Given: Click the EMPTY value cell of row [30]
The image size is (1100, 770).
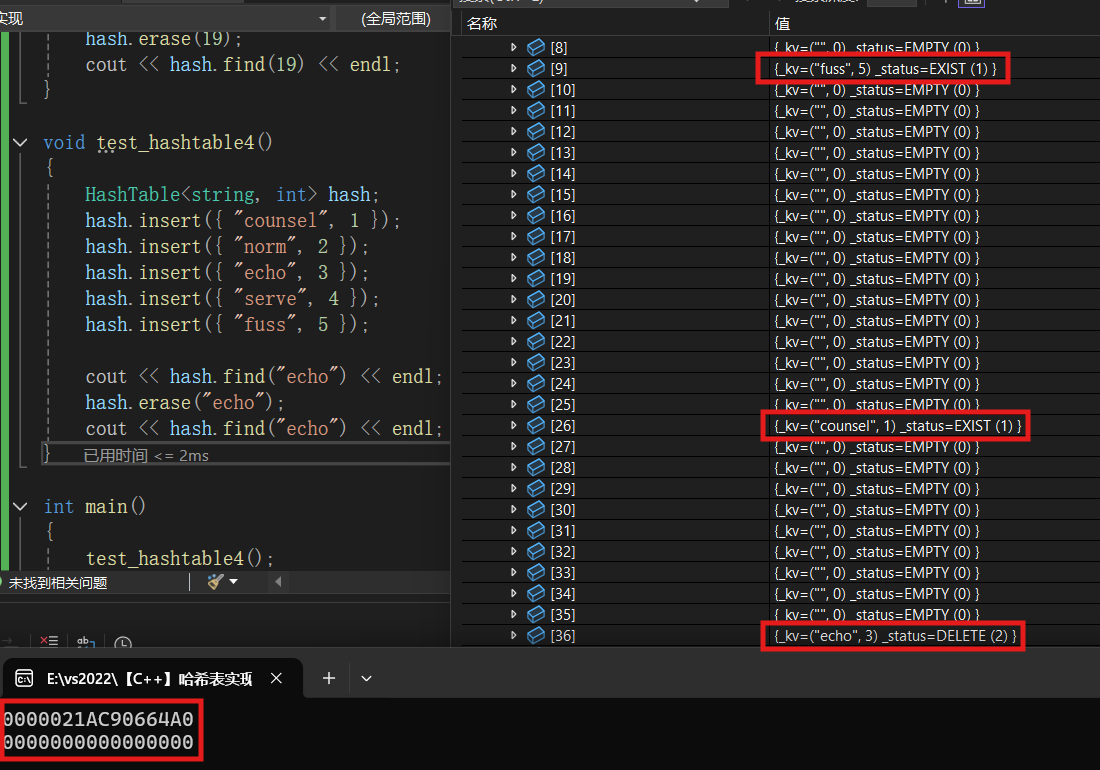Looking at the screenshot, I should 877,510.
